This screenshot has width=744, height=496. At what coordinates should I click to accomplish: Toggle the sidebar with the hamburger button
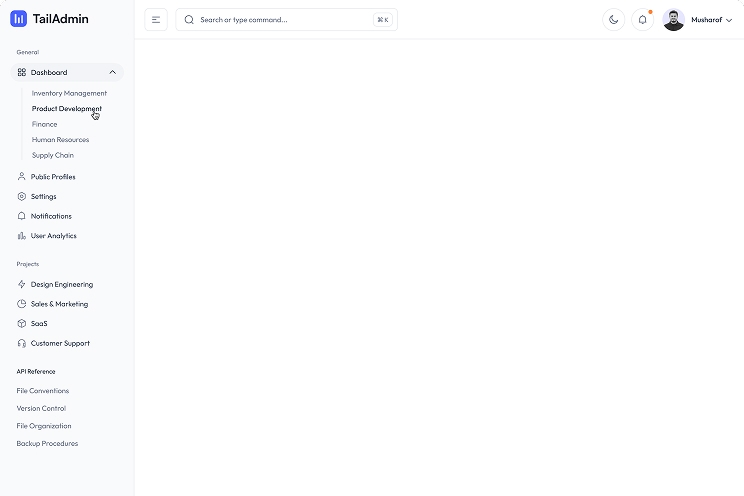pos(156,19)
